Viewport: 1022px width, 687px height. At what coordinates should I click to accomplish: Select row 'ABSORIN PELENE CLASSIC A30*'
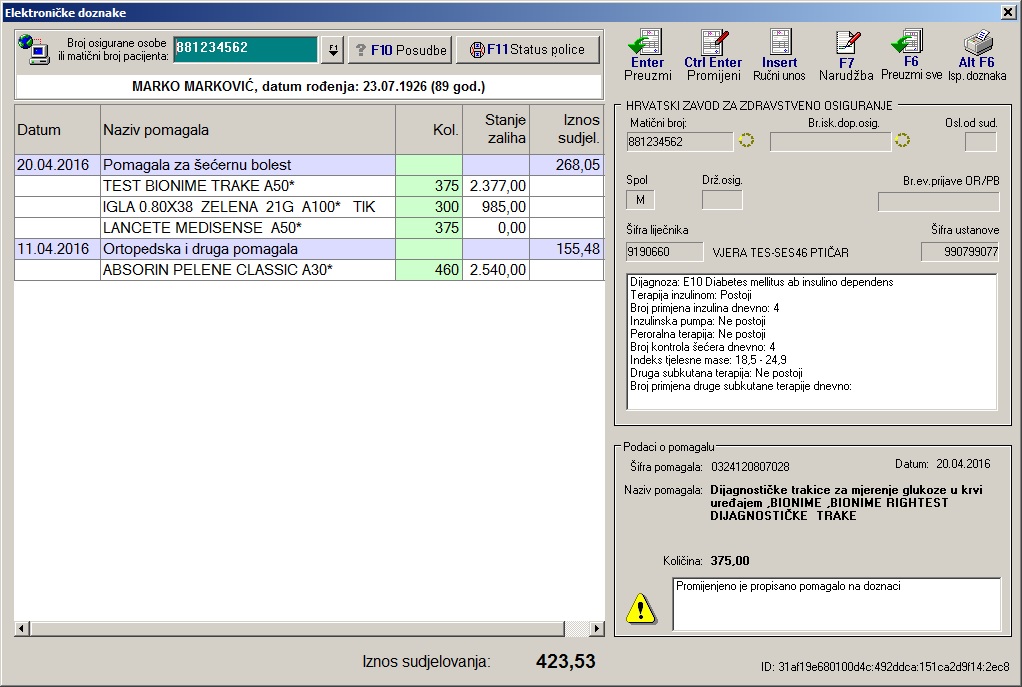tap(309, 269)
